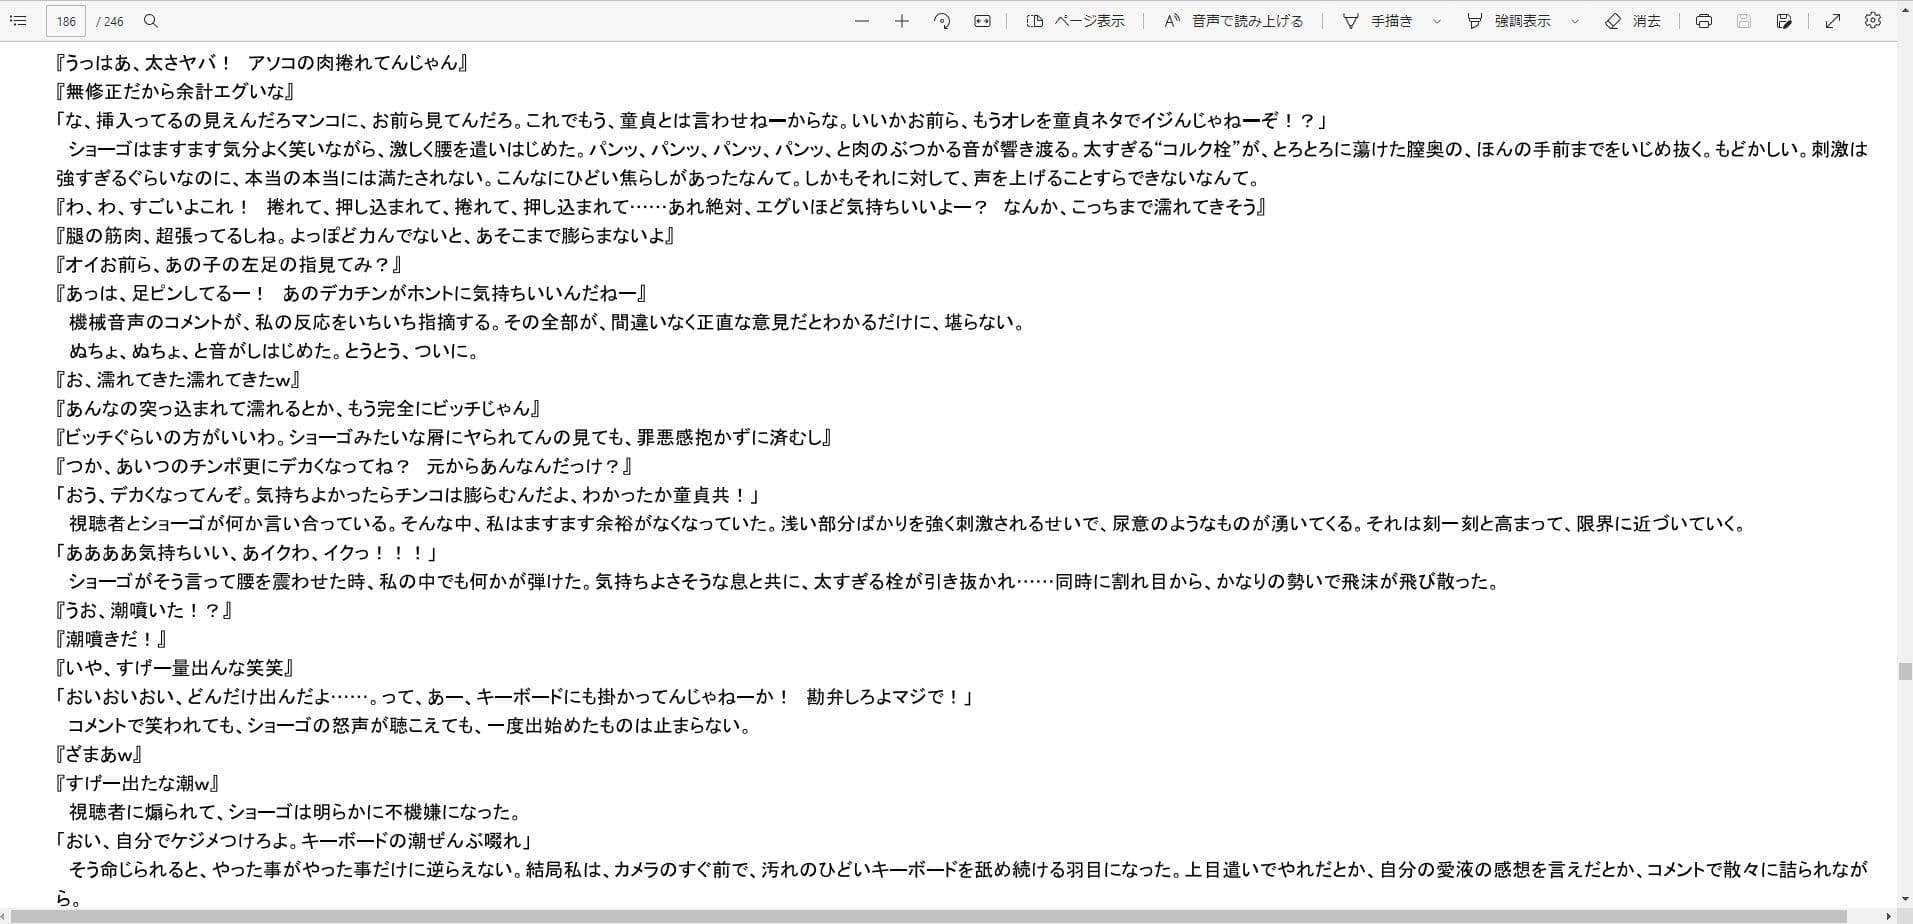Zoom out the page

pos(861,20)
